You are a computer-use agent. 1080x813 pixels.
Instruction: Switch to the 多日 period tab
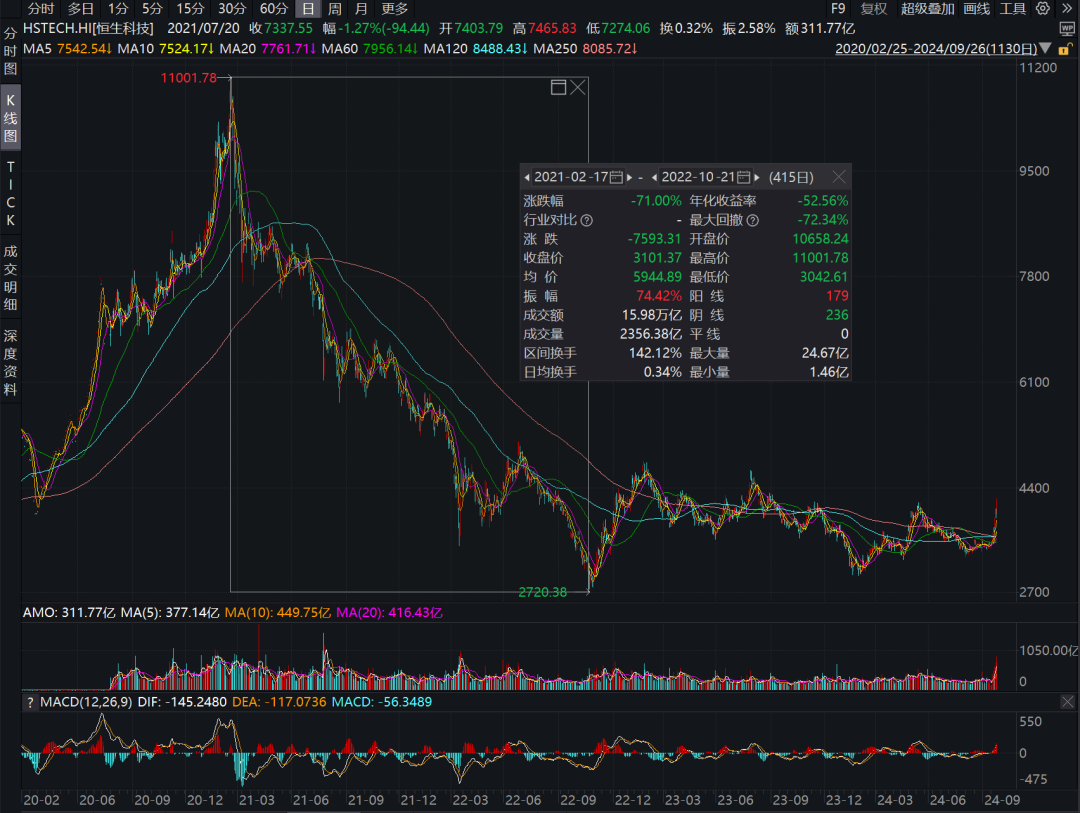(81, 9)
